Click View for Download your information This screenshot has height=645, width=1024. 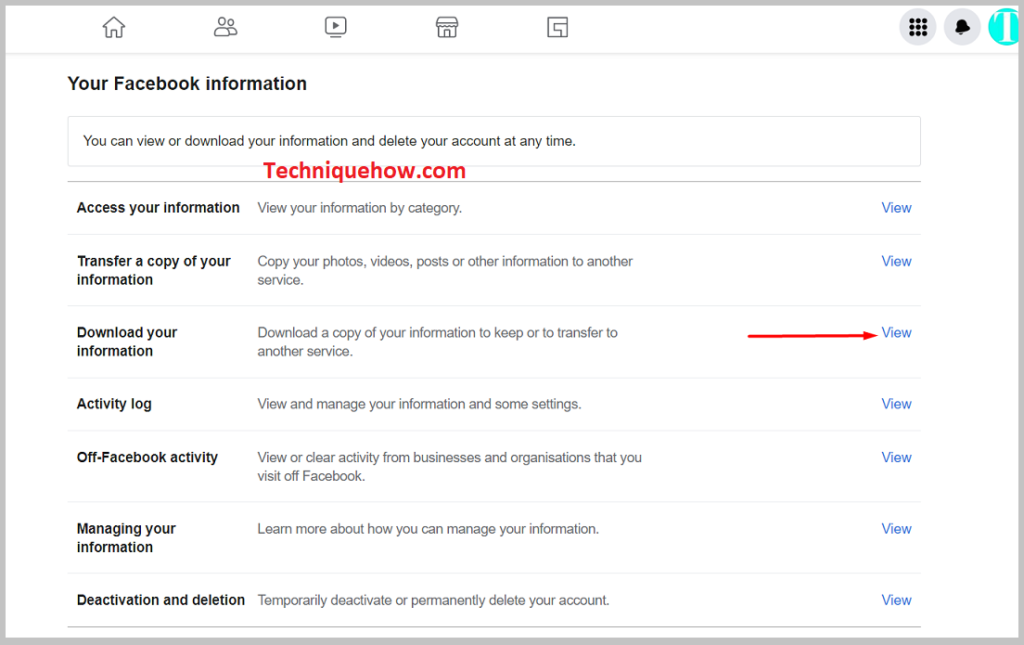(896, 332)
